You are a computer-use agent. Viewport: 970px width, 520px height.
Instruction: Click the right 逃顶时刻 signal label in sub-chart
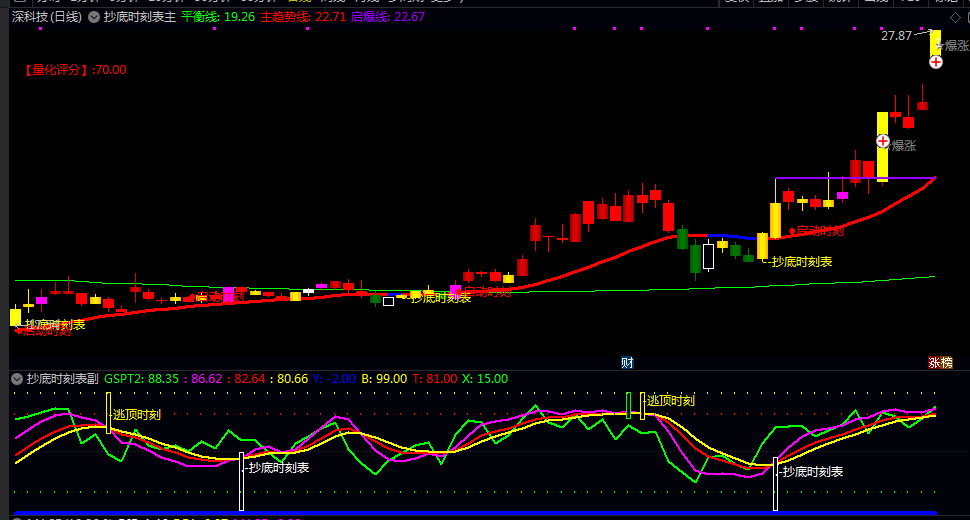[x=671, y=401]
